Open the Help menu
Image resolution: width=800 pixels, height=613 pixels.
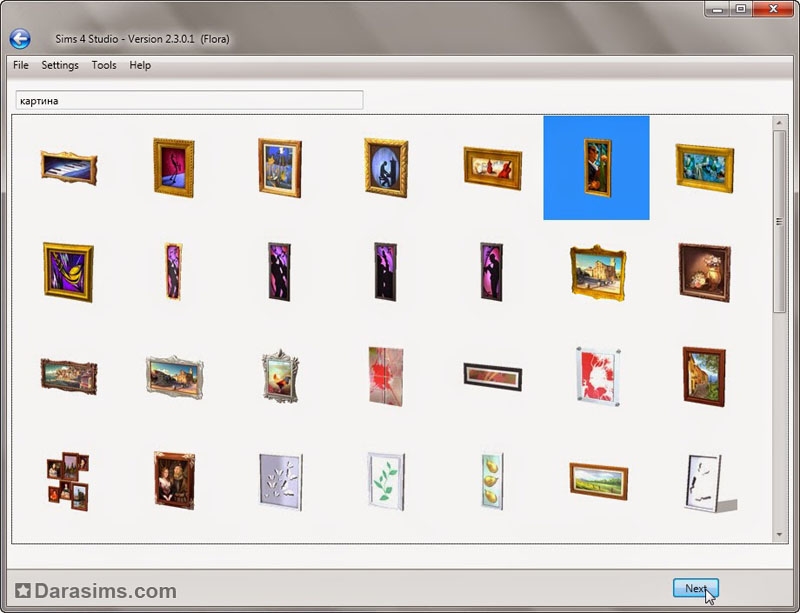[140, 65]
